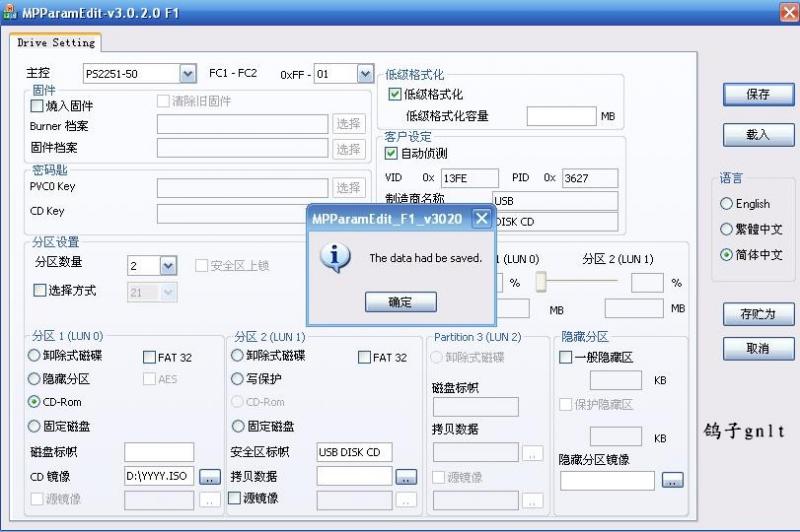The width and height of the screenshot is (800, 532).
Task: Click the browse button next to CD 镜像 path
Action: coord(209,477)
